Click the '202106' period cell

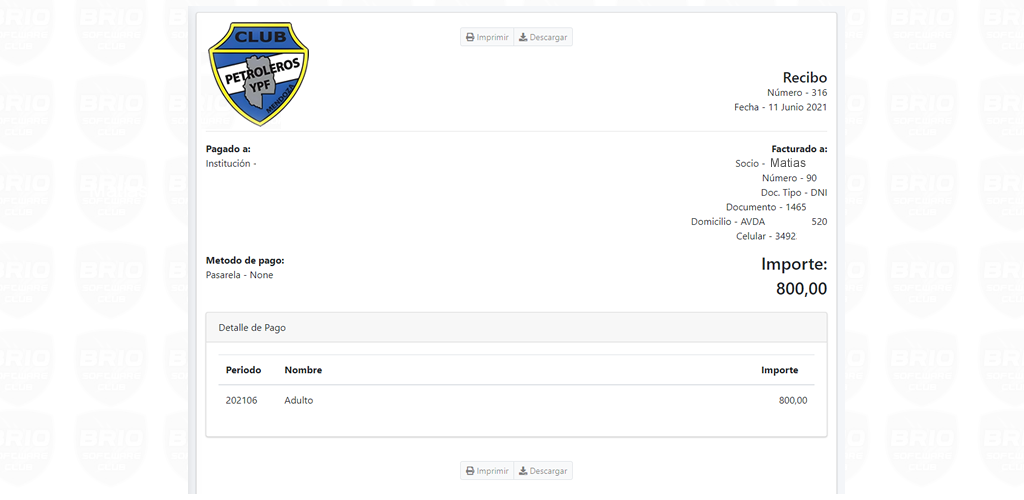coord(242,401)
